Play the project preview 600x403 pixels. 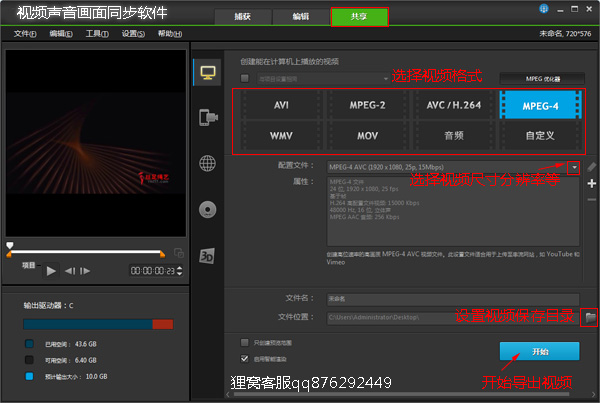[51, 271]
